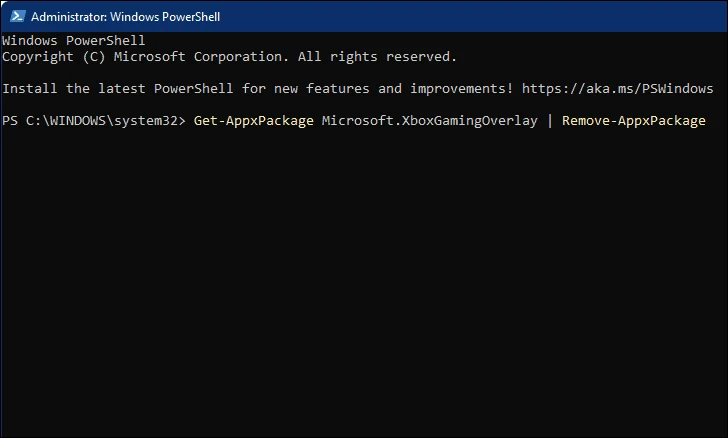Screen dimensions: 728x438
Task: Click the Microsoft.XboxGamingOverlay argument
Action: (x=429, y=121)
